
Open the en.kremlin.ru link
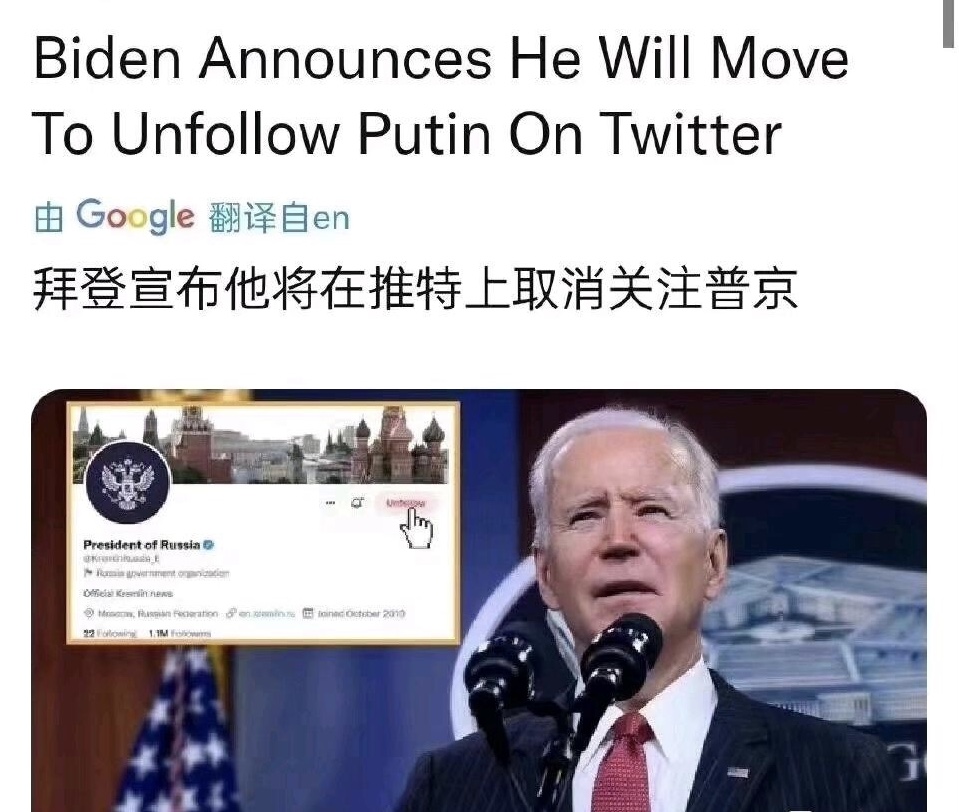click(x=261, y=613)
